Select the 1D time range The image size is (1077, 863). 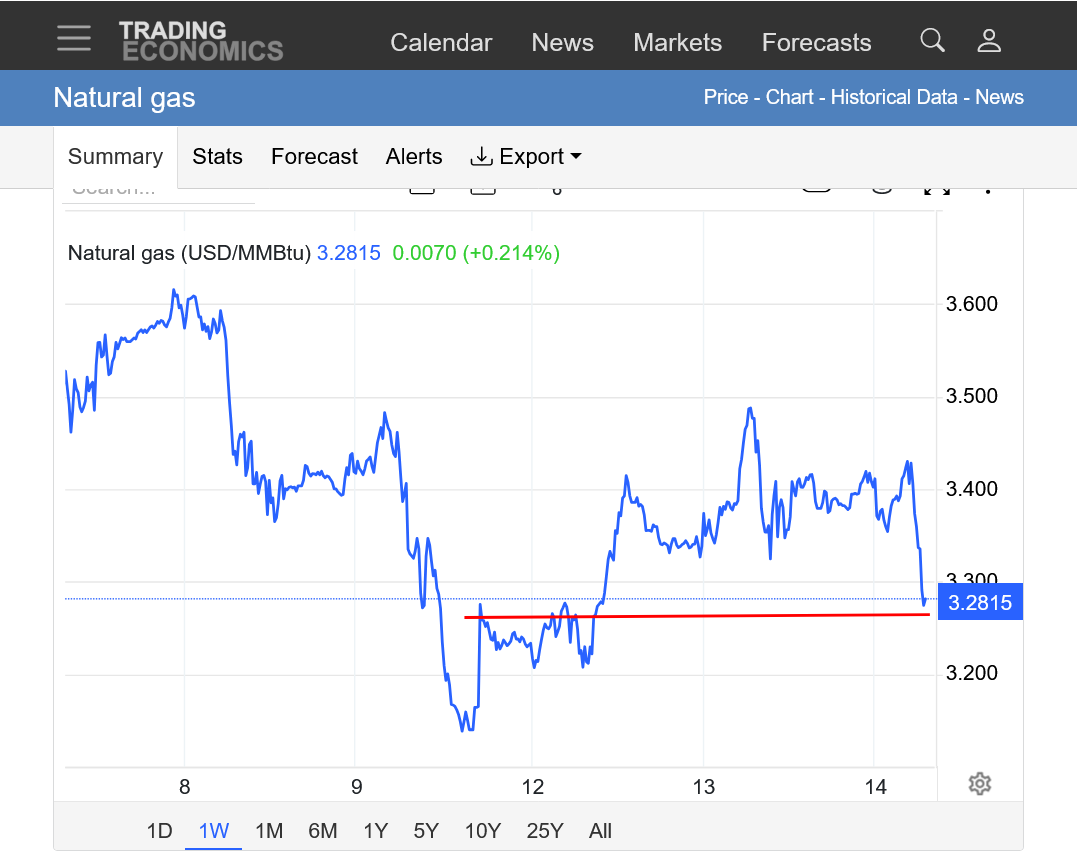tap(160, 831)
